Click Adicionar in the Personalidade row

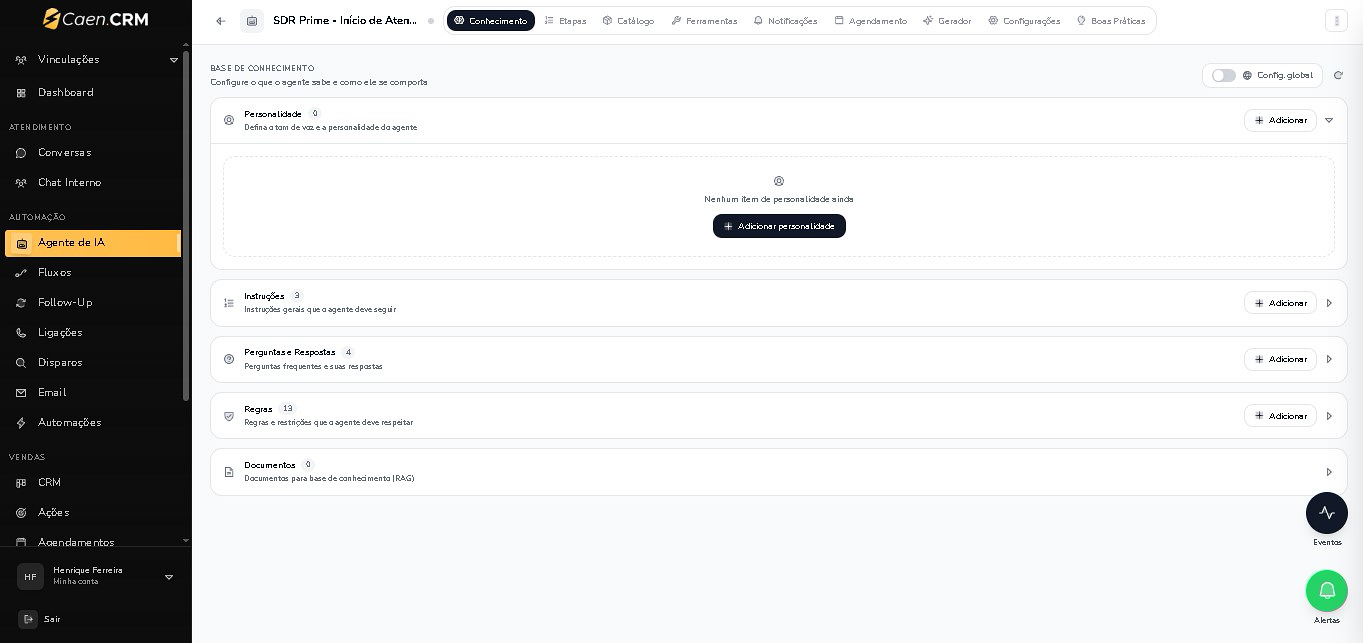tap(1280, 120)
